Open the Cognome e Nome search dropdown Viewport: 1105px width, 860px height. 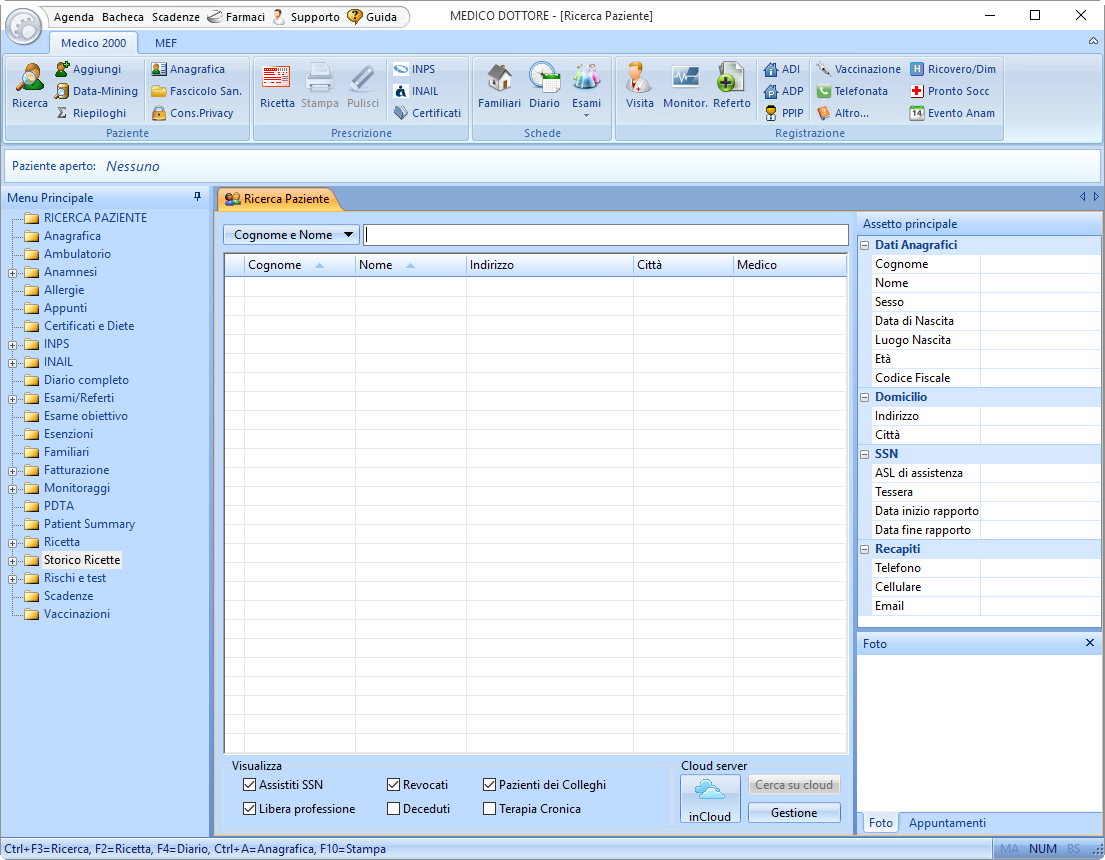point(291,235)
